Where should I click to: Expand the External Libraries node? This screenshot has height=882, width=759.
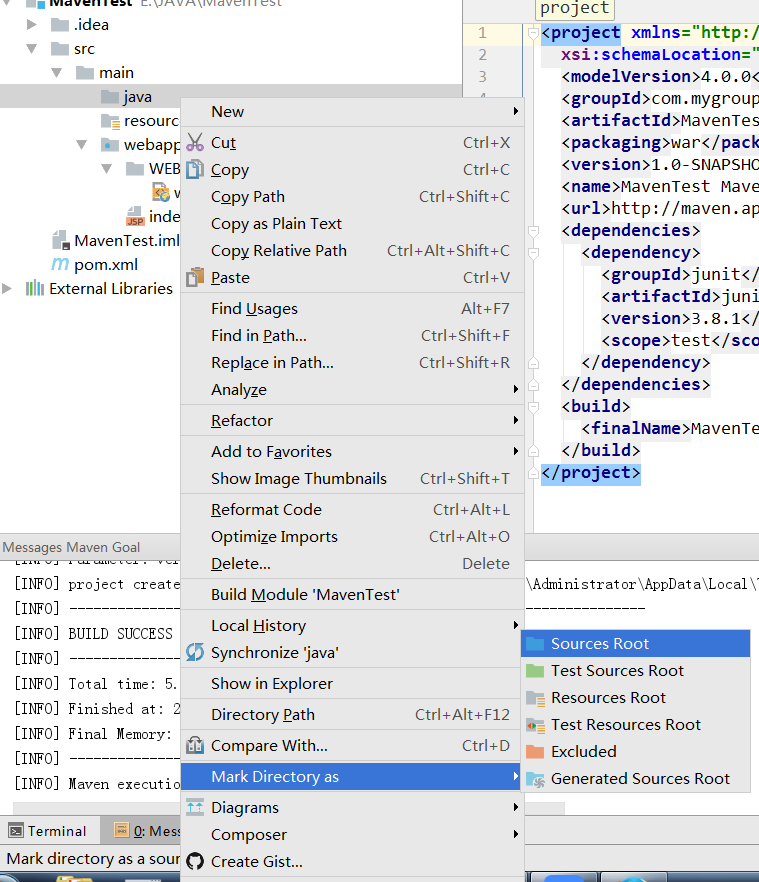(7, 289)
